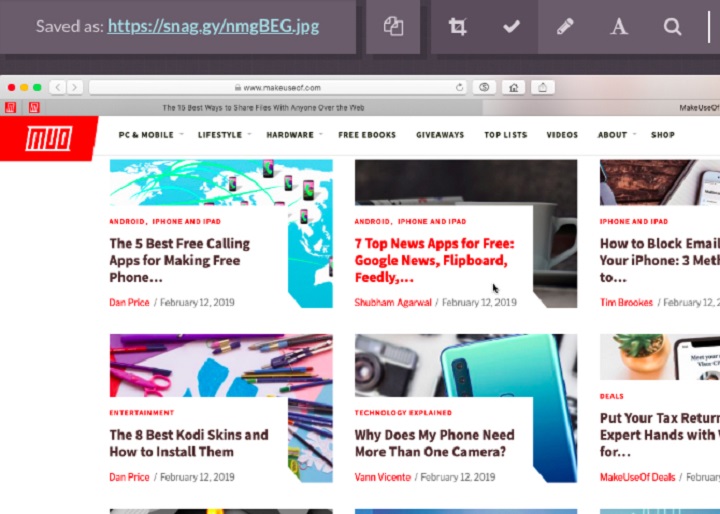Click the Safari address bar
Image resolution: width=720 pixels, height=514 pixels.
pos(280,87)
